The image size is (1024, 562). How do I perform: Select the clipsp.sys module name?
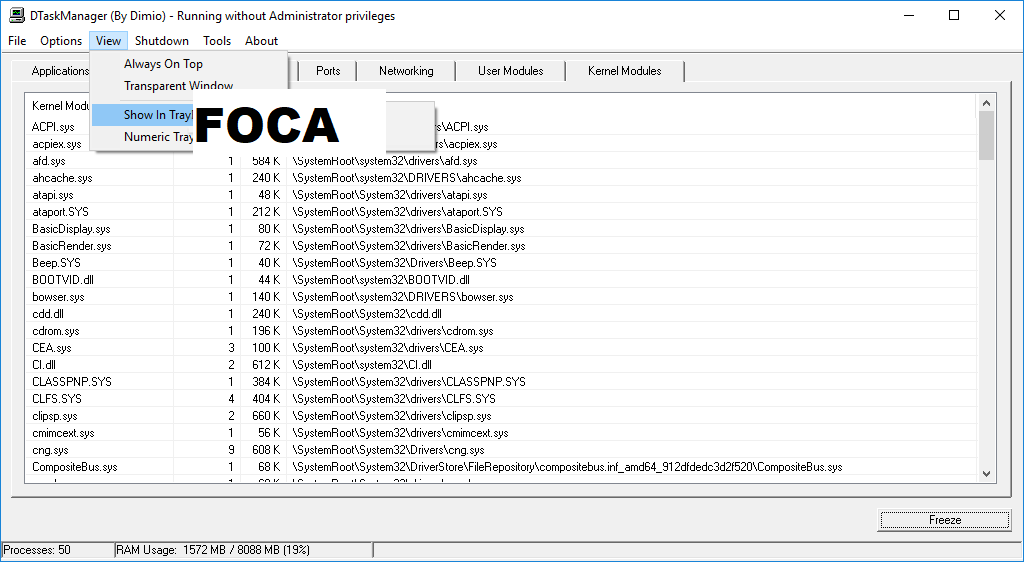pos(55,415)
